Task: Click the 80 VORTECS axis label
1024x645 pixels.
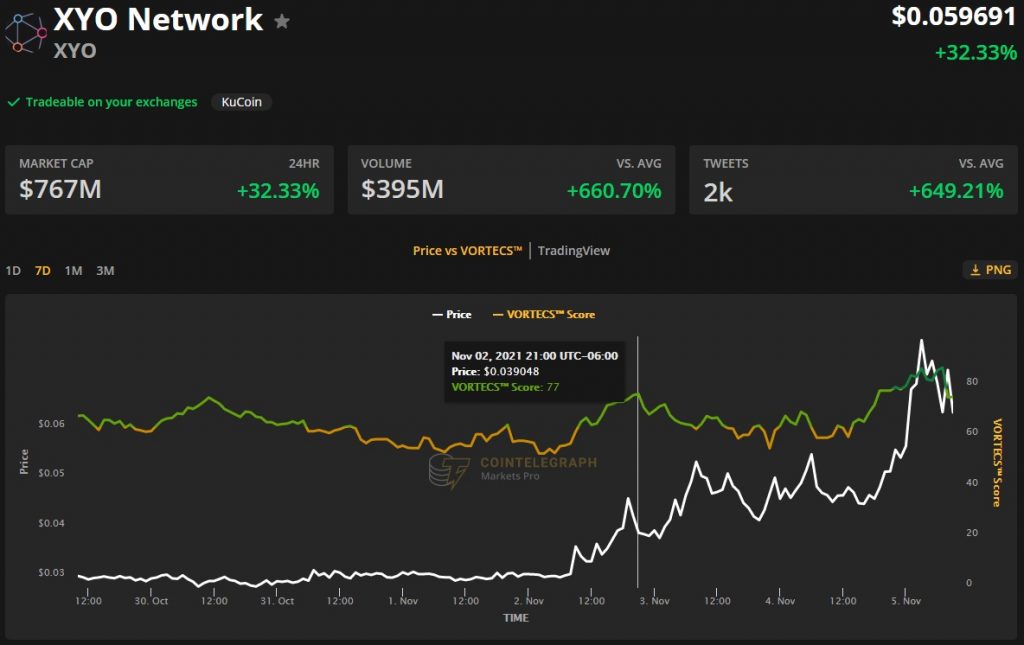Action: point(972,381)
